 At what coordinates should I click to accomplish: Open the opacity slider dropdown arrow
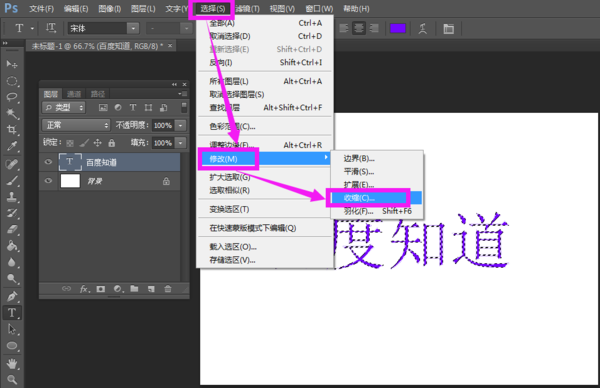(x=180, y=126)
